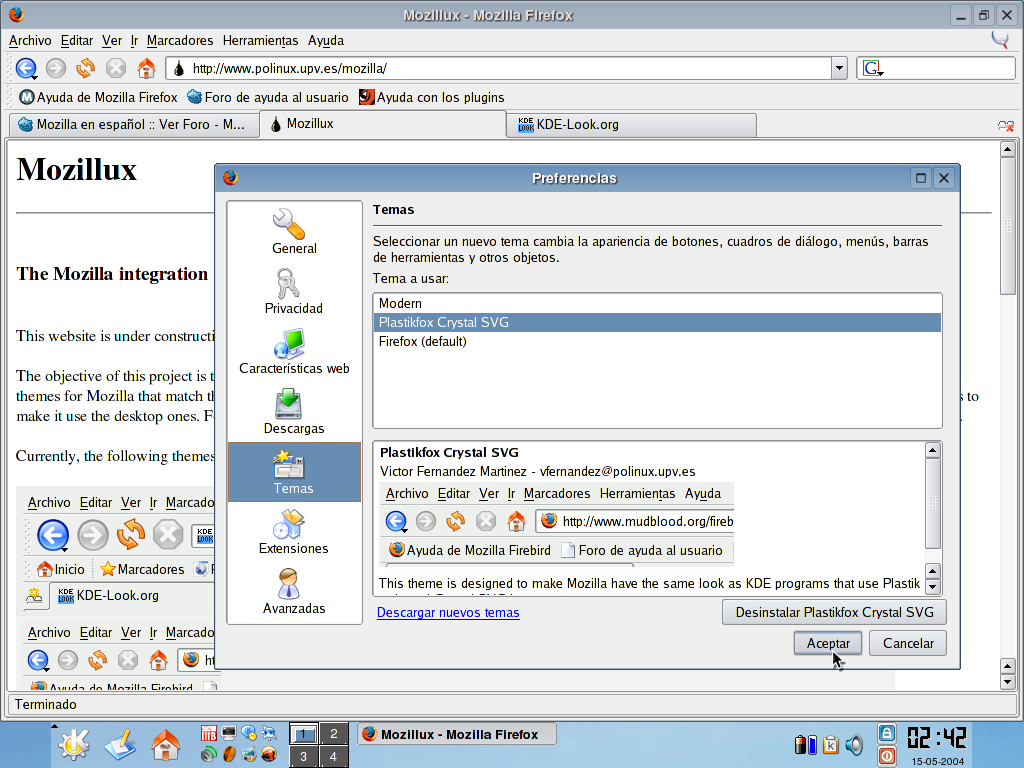Click the 02:42 panel clock

(937, 738)
